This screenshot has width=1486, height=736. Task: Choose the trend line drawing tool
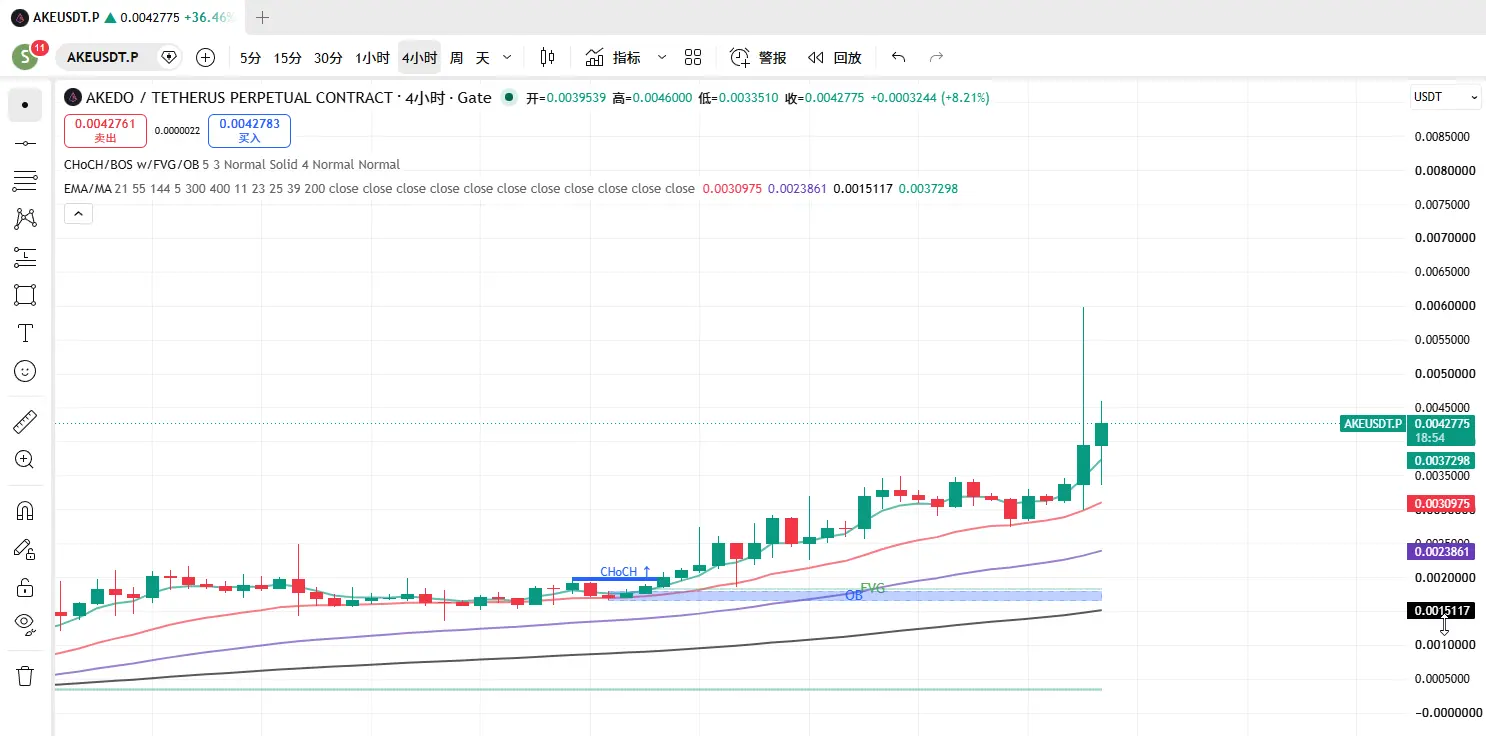coord(25,144)
